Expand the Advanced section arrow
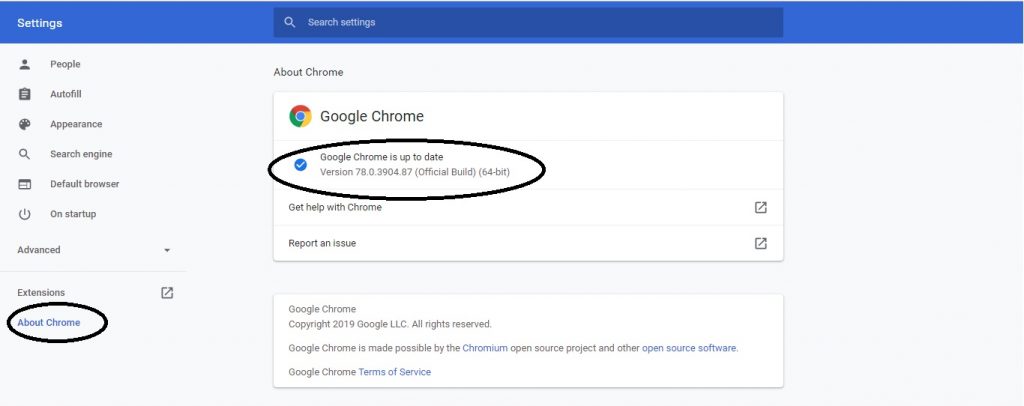1024x406 pixels. point(167,250)
